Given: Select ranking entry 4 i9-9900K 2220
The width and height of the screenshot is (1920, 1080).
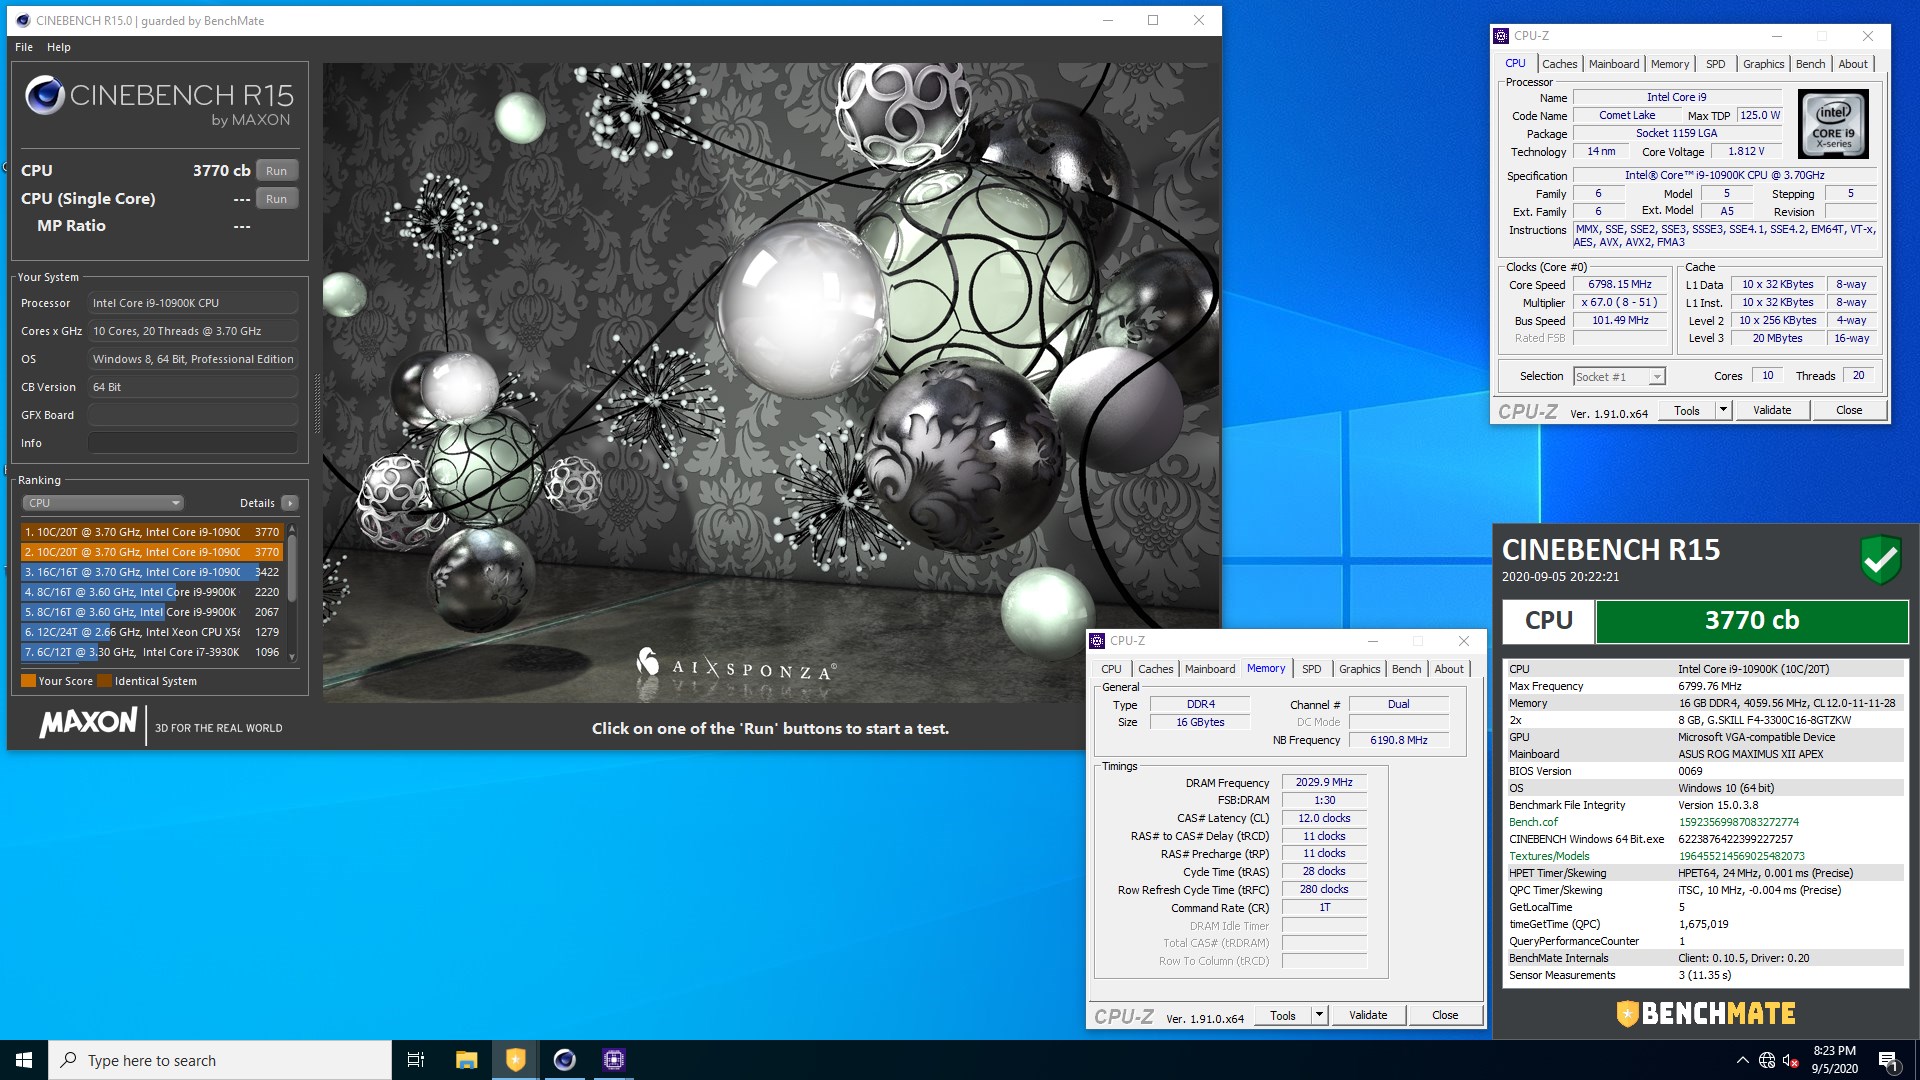Looking at the screenshot, I should pos(152,592).
